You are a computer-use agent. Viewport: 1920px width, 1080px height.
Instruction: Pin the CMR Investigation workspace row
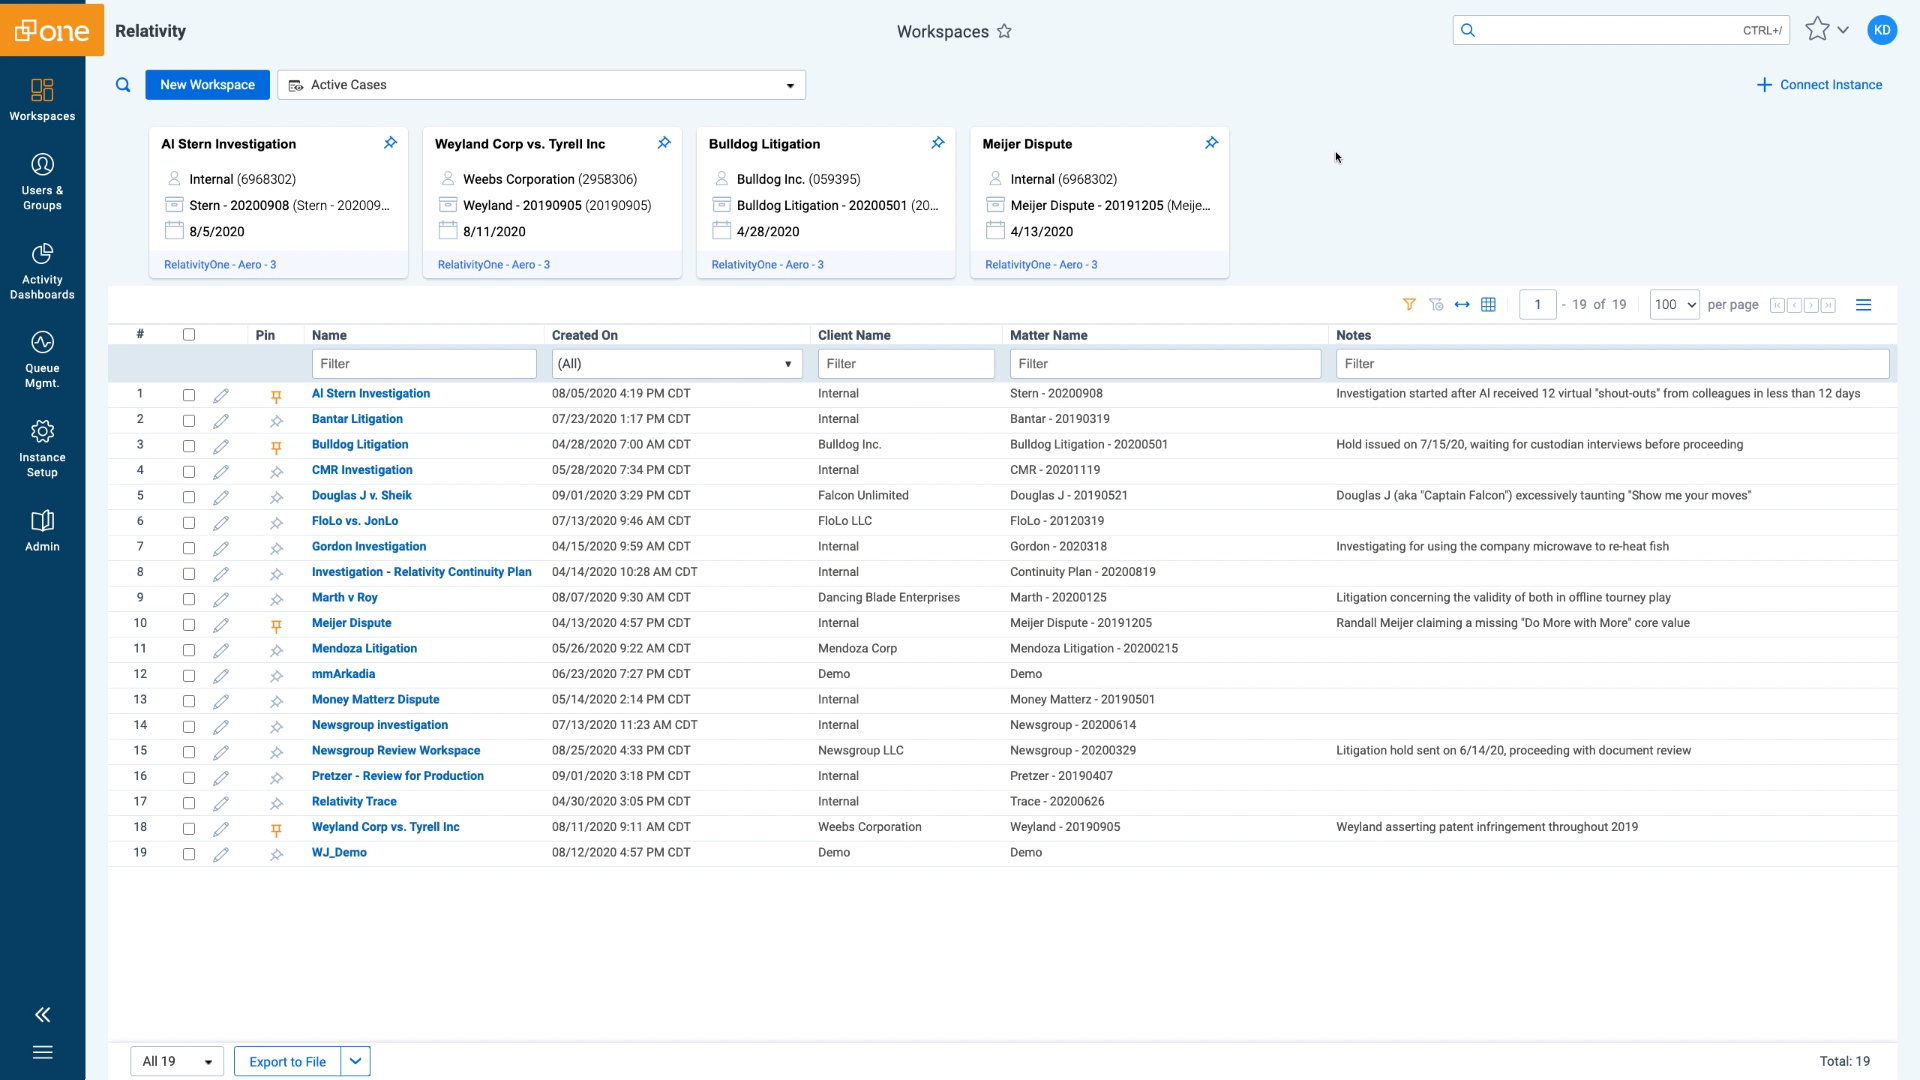point(276,472)
